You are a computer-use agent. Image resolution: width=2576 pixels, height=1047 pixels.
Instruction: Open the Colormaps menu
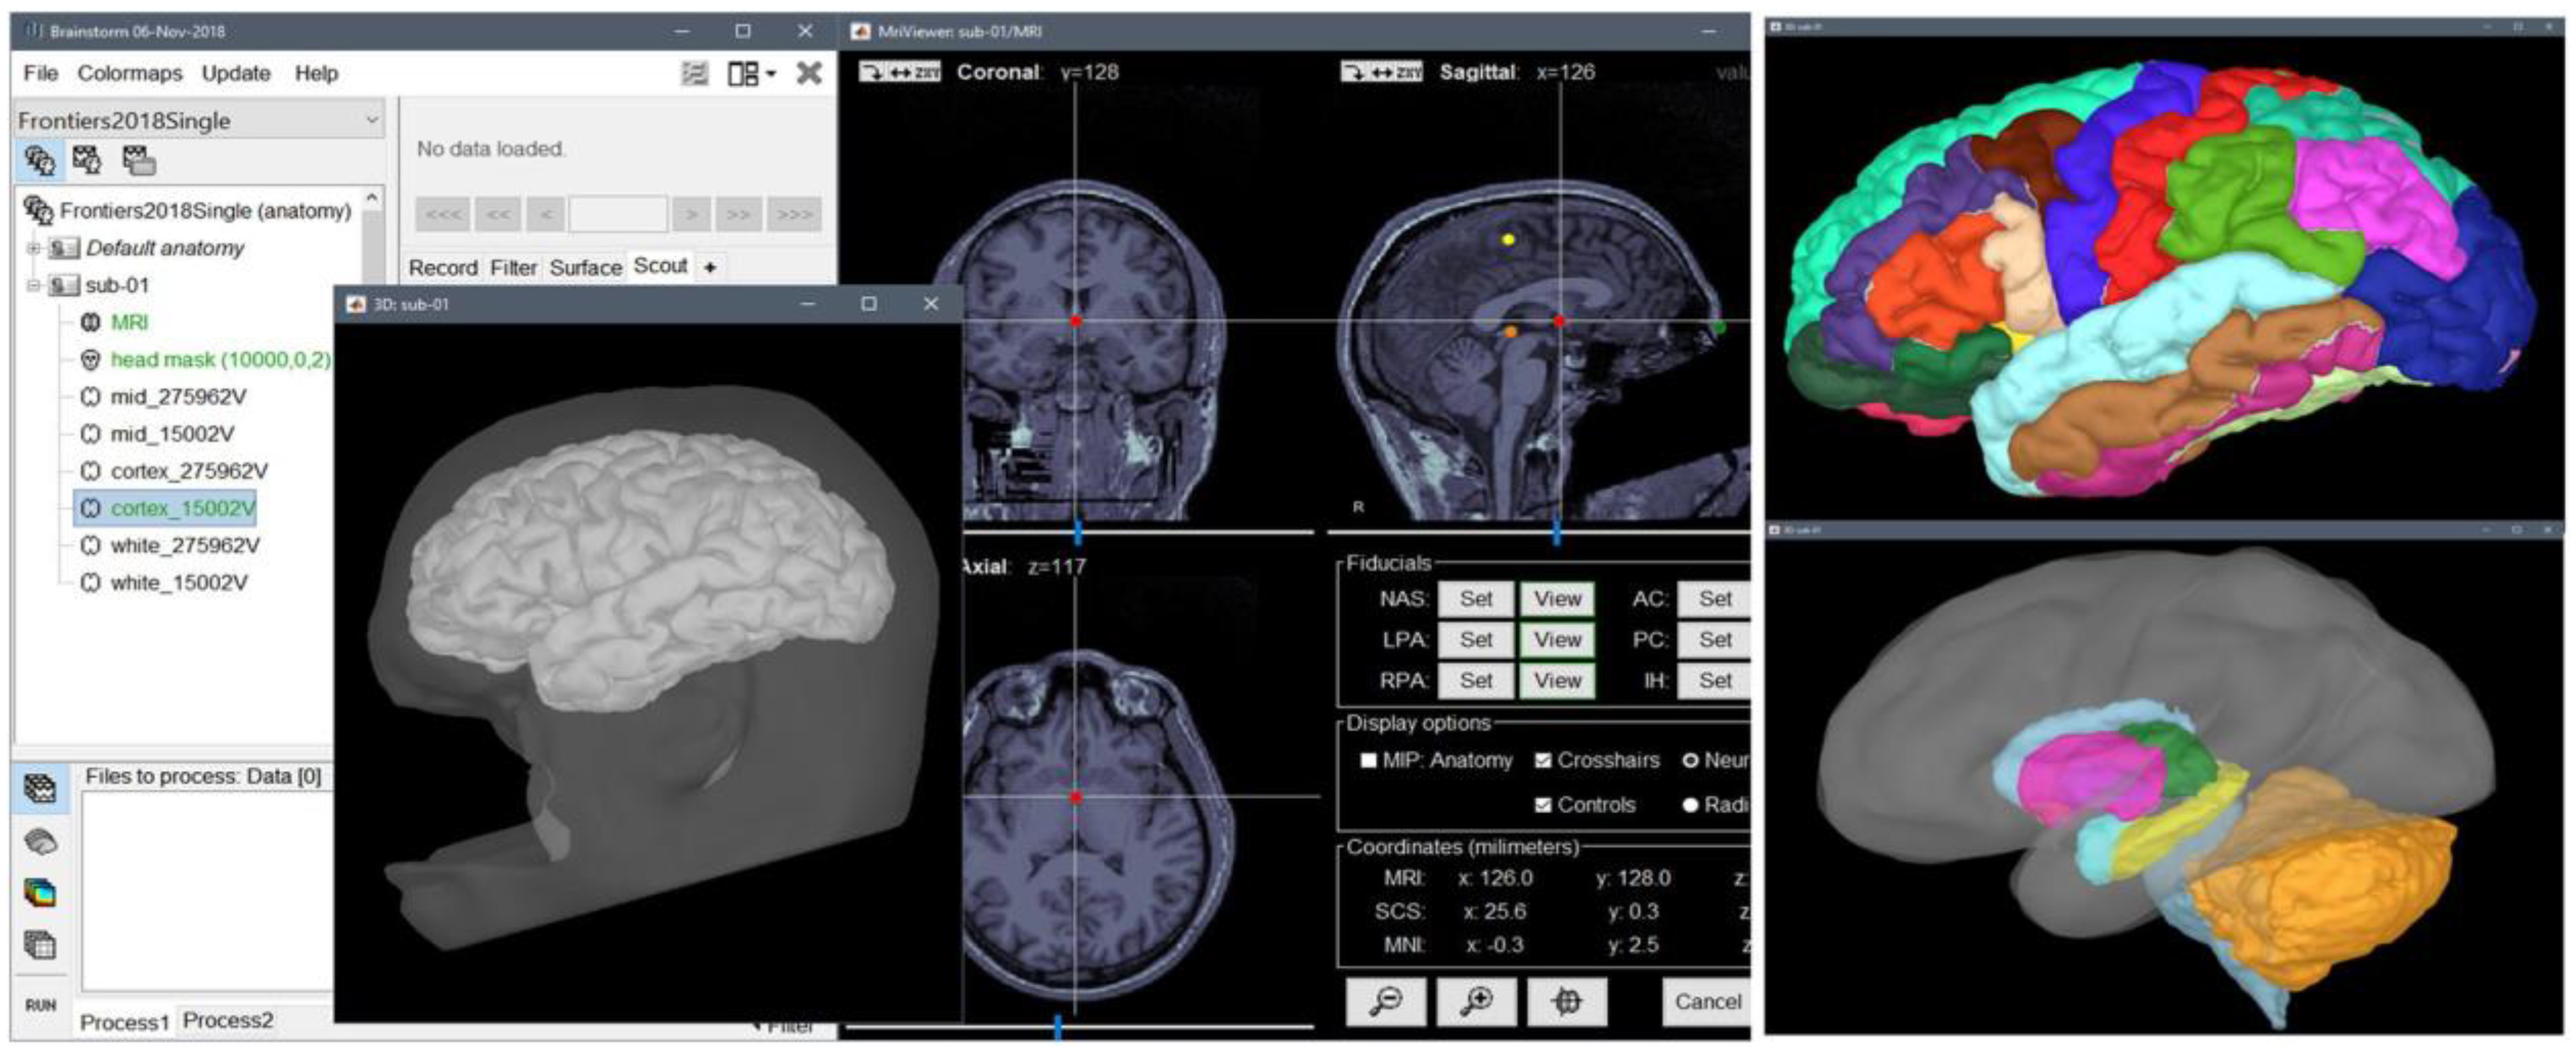(130, 73)
